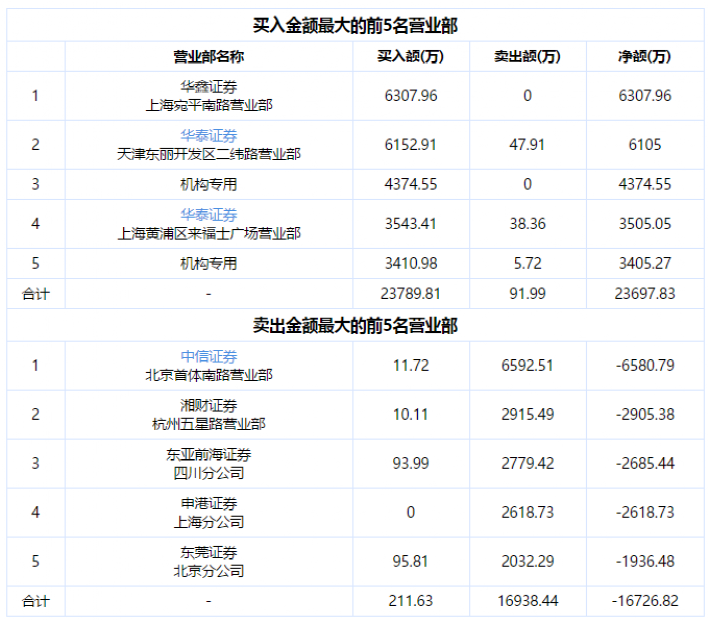Select the 东亚前海证券 四川分公司 entry

(209, 464)
